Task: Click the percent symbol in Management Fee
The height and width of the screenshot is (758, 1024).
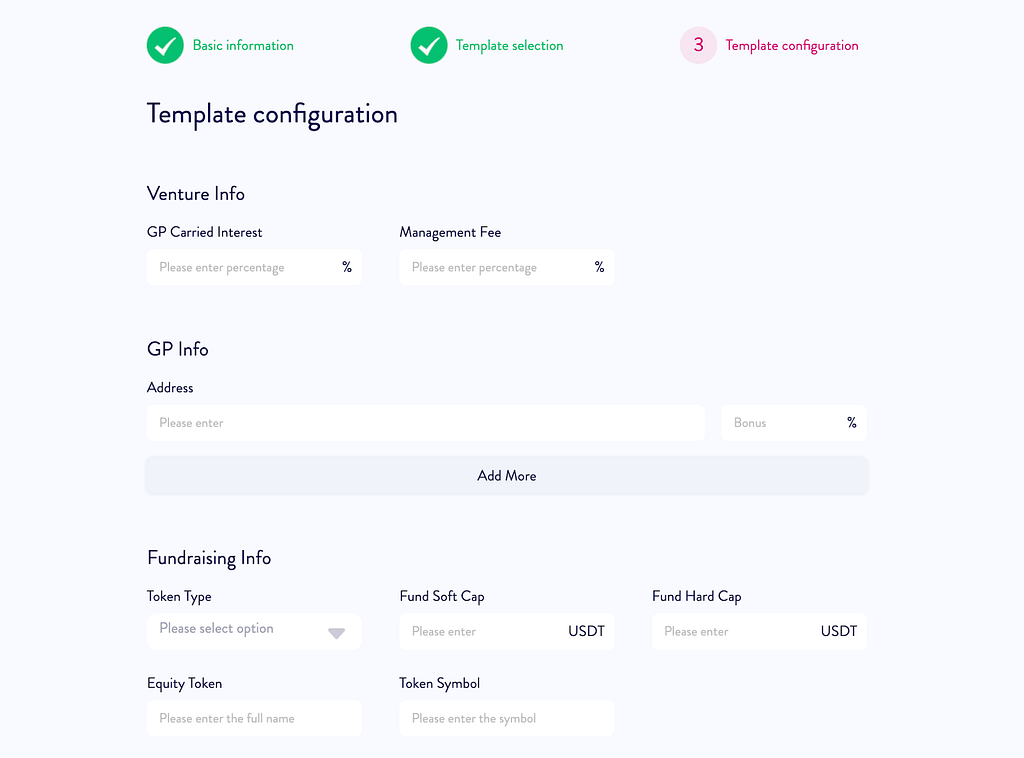Action: 600,267
